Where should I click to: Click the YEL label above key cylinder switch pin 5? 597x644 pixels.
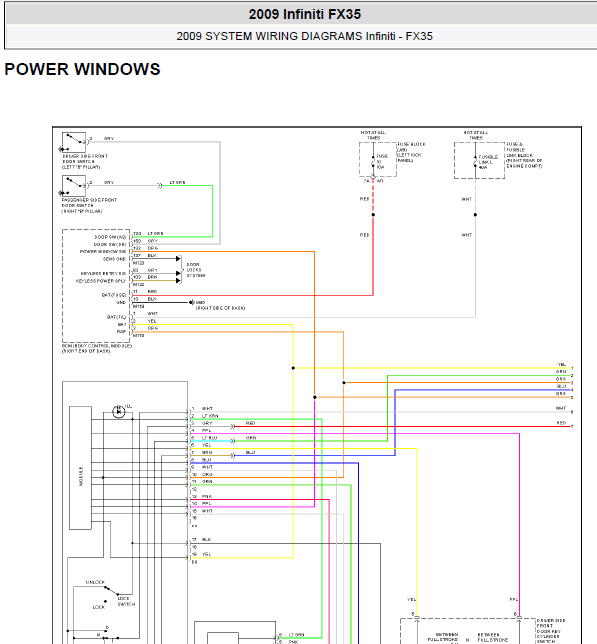coord(411,600)
